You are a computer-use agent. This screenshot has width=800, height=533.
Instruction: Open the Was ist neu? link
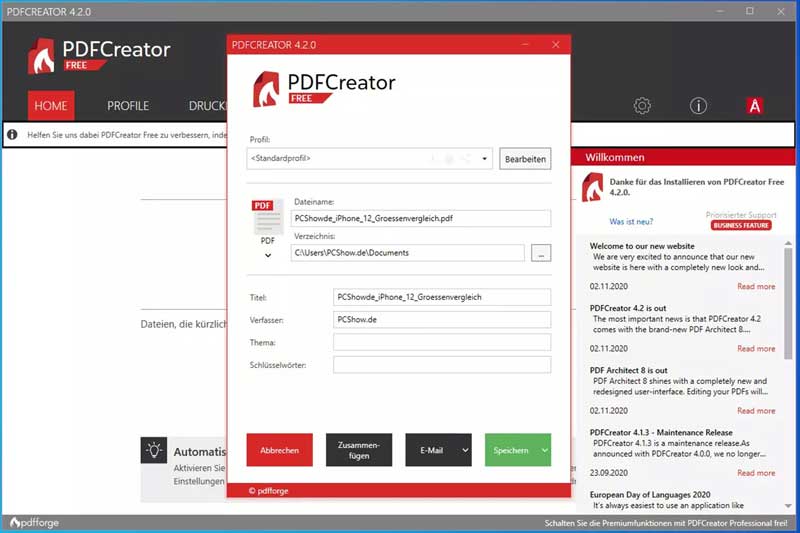pos(631,221)
